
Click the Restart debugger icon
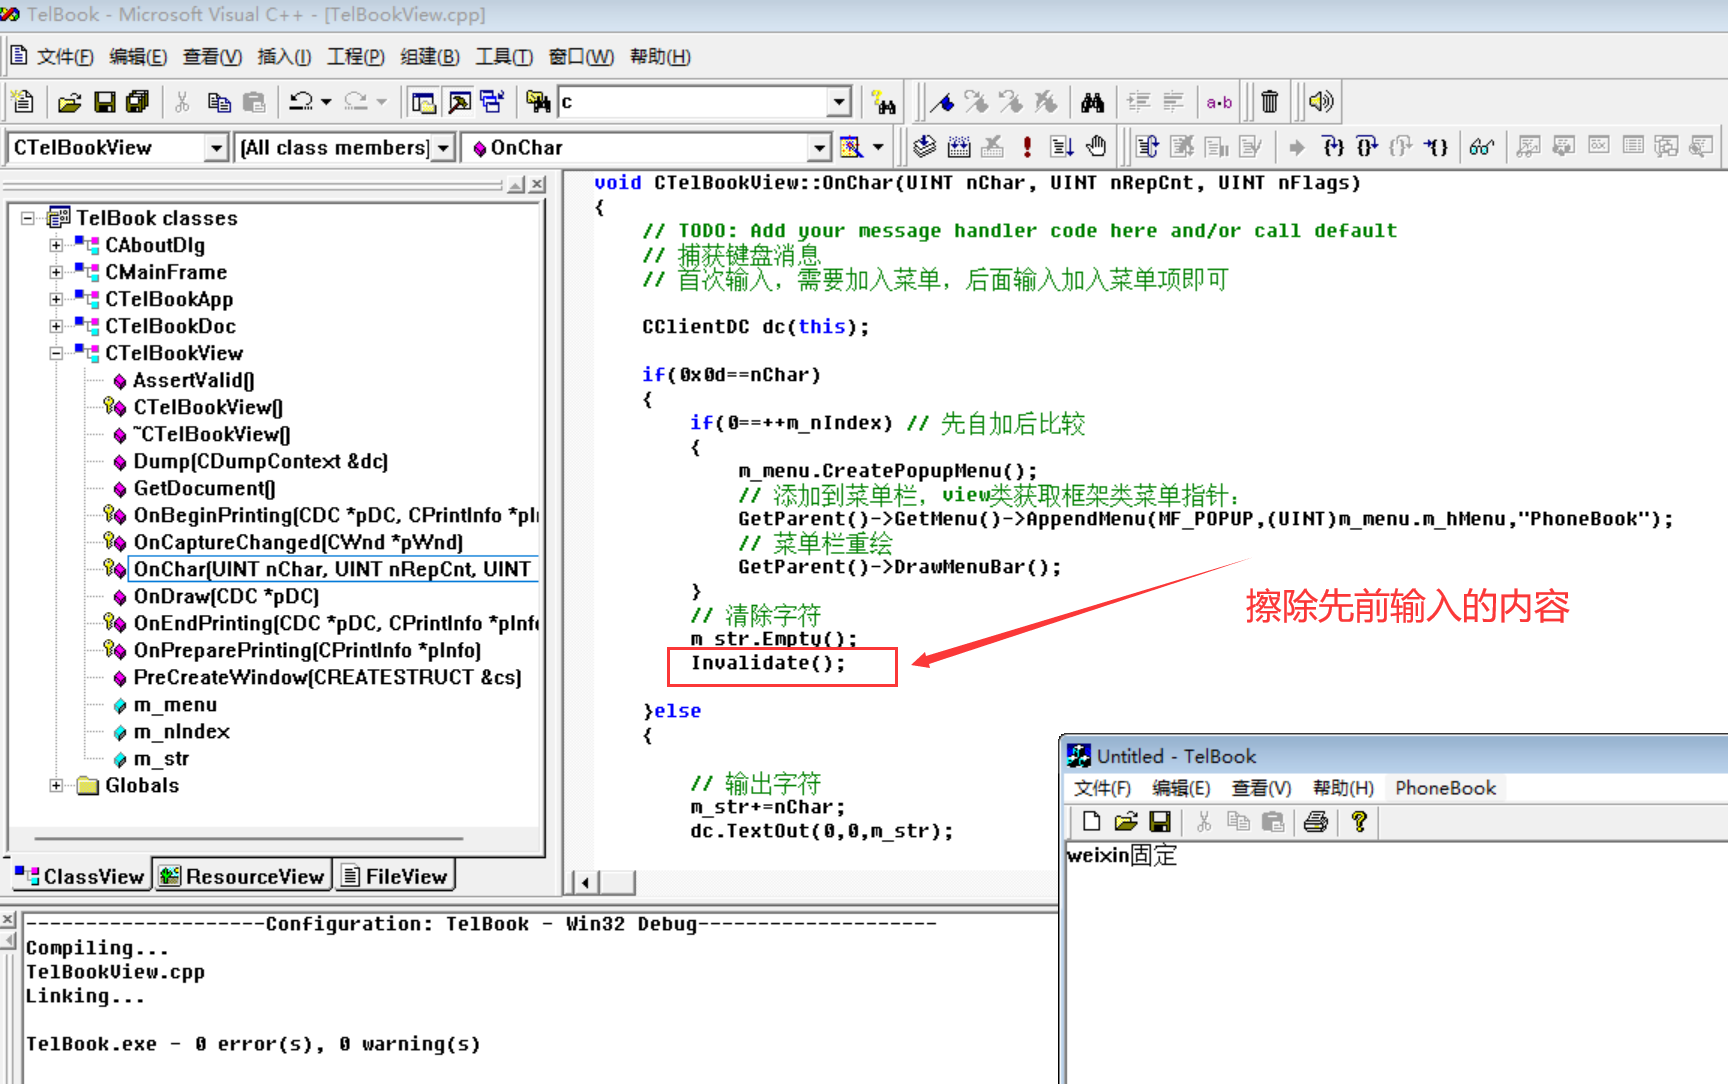pos(1147,147)
